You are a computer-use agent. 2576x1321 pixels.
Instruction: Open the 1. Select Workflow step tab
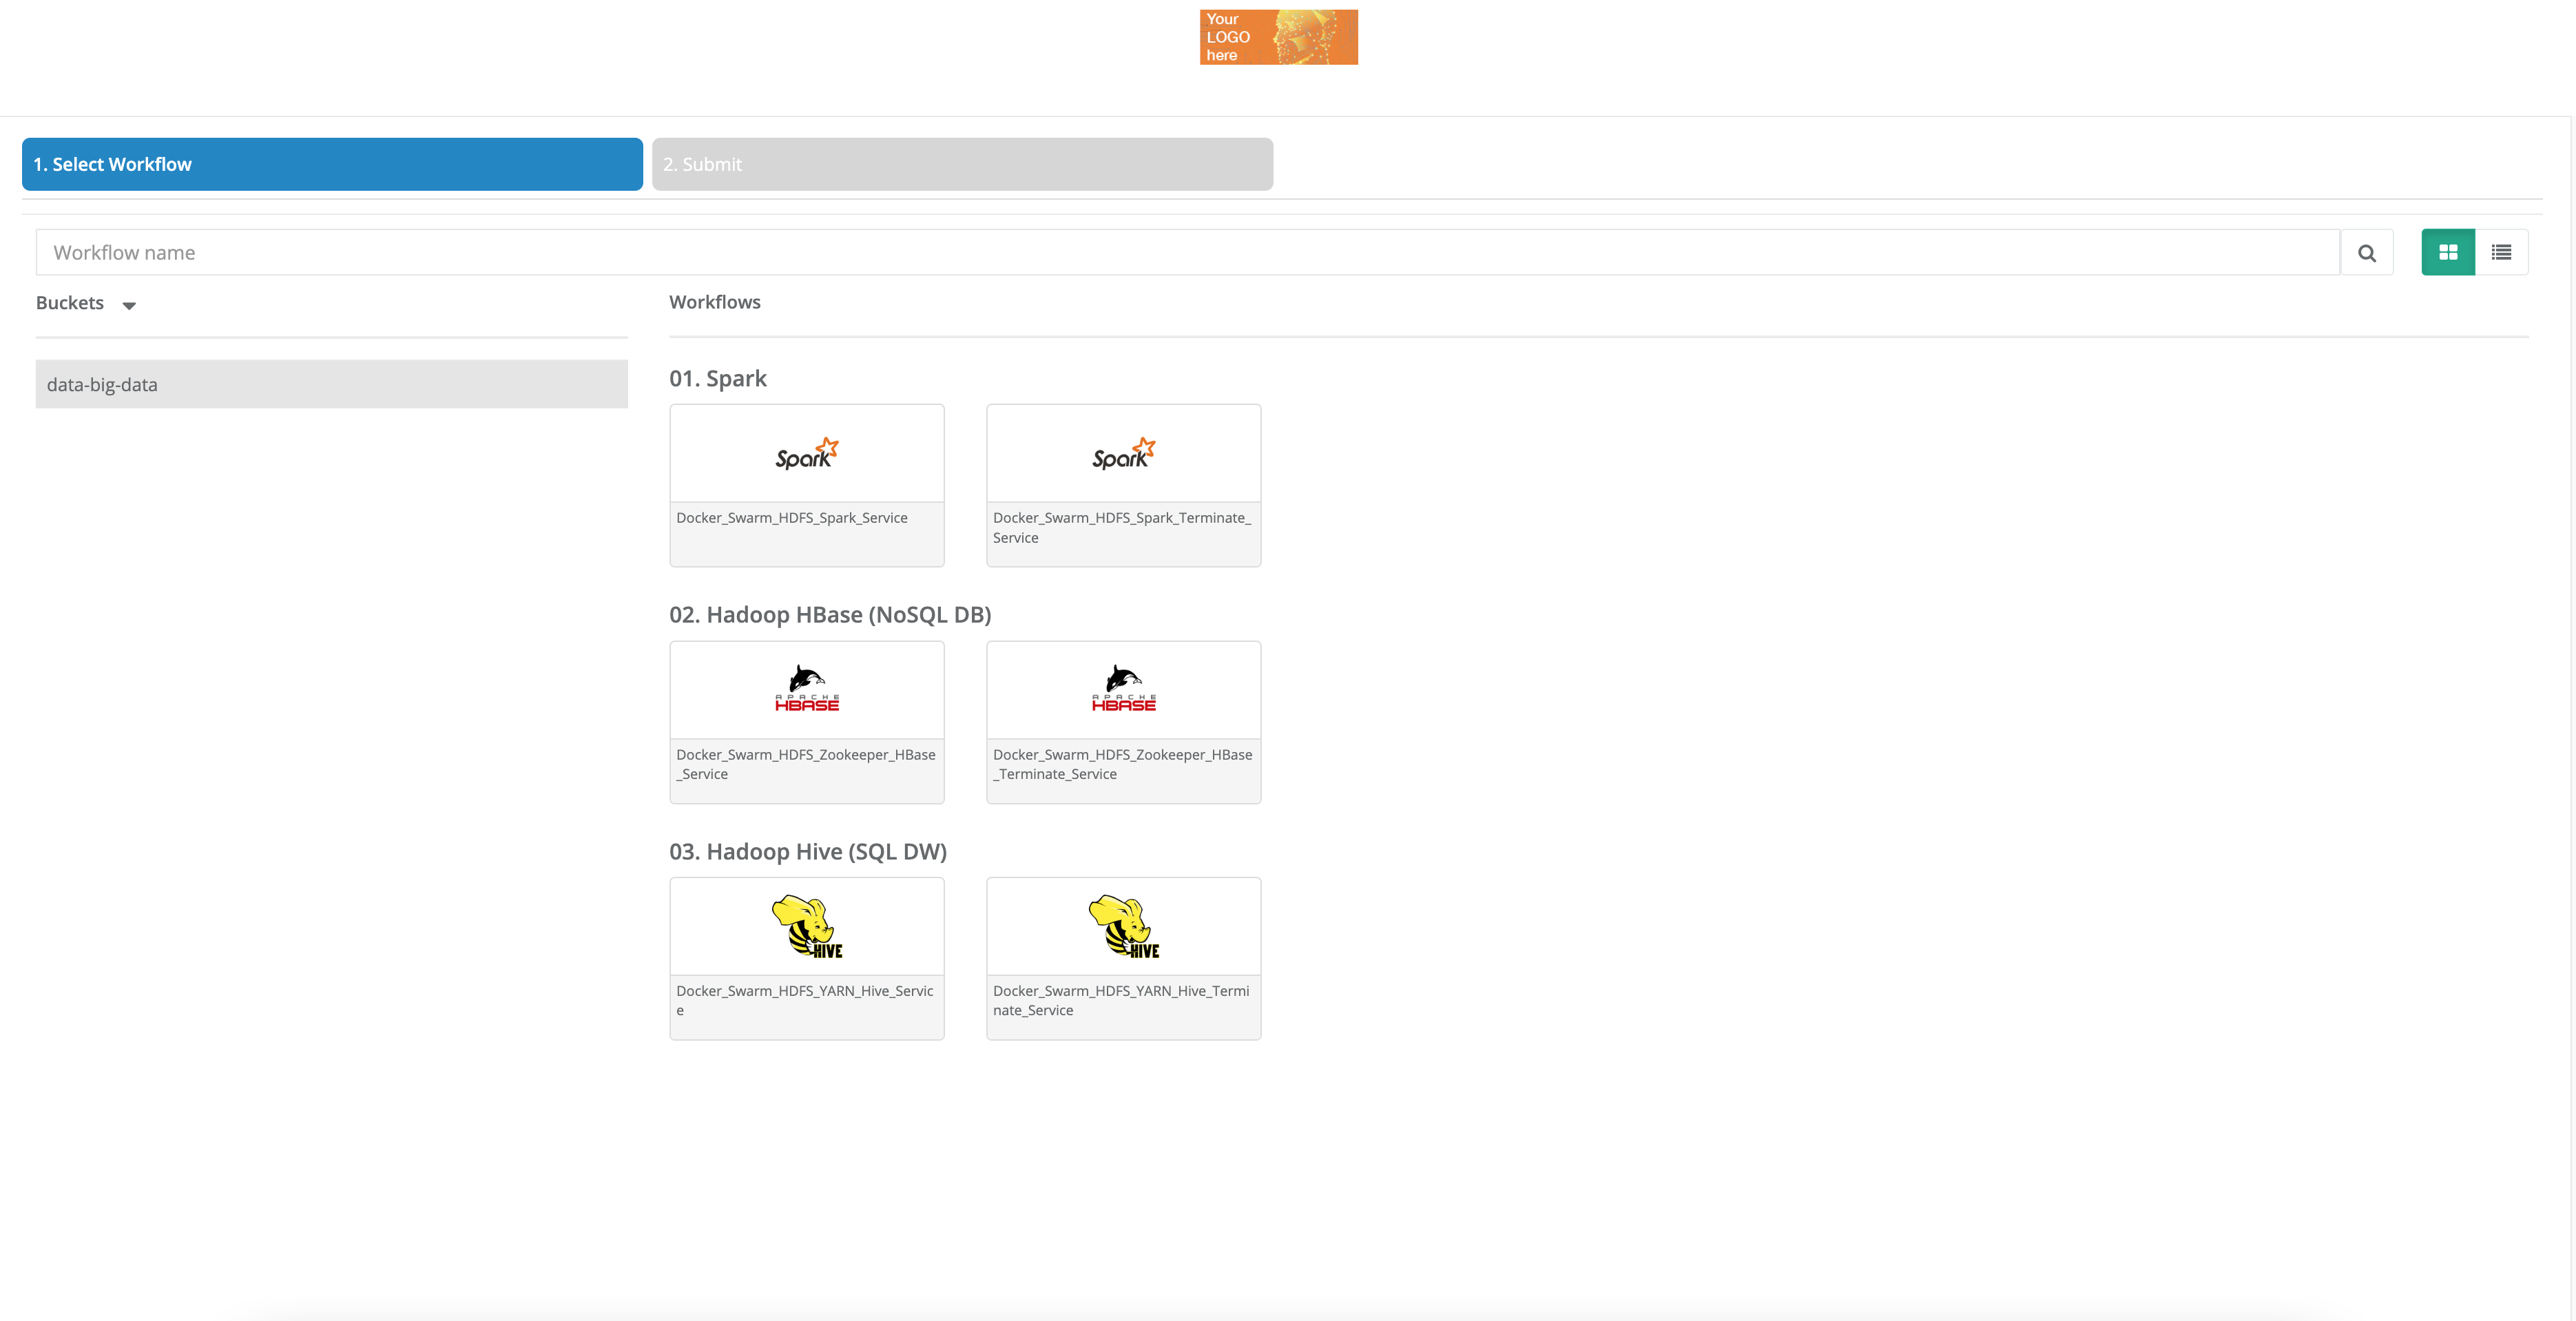[x=332, y=164]
